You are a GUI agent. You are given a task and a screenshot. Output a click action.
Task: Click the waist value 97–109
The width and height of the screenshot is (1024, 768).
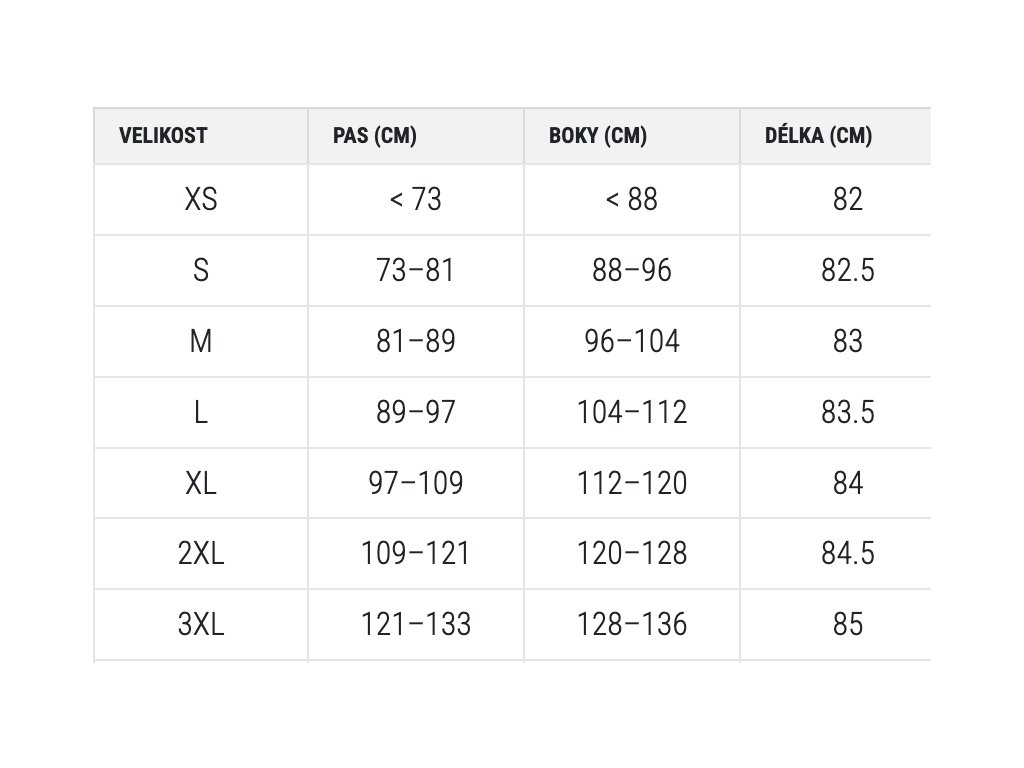coord(415,483)
